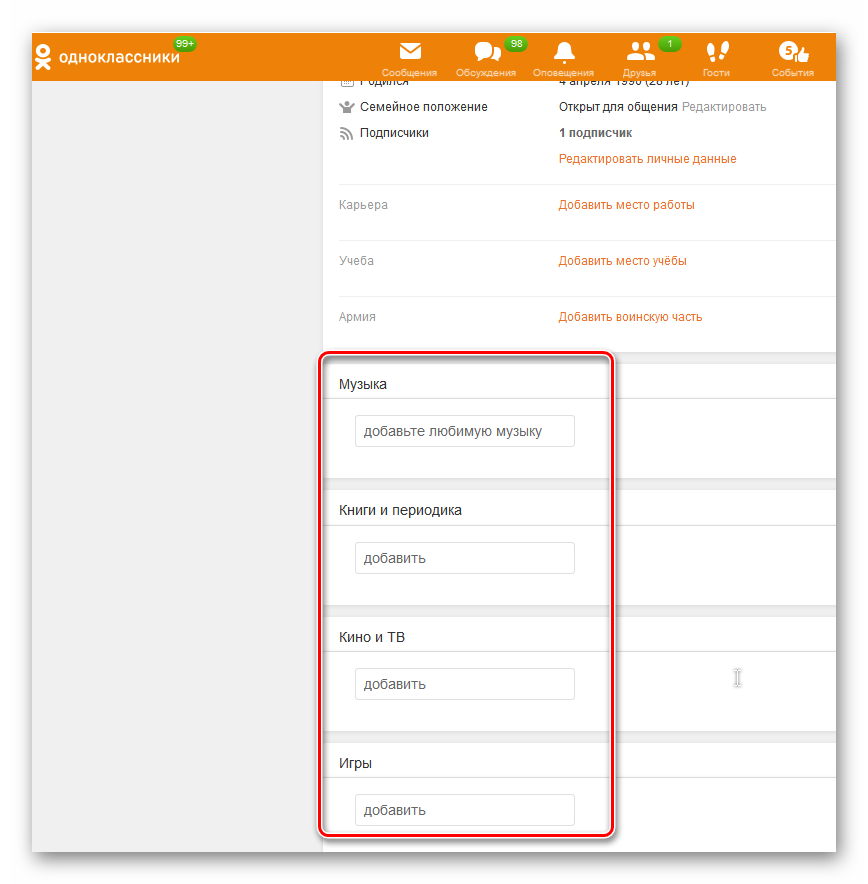The width and height of the screenshot is (868, 884).
Task: Click the Семейное положение crown icon
Action: 347,107
